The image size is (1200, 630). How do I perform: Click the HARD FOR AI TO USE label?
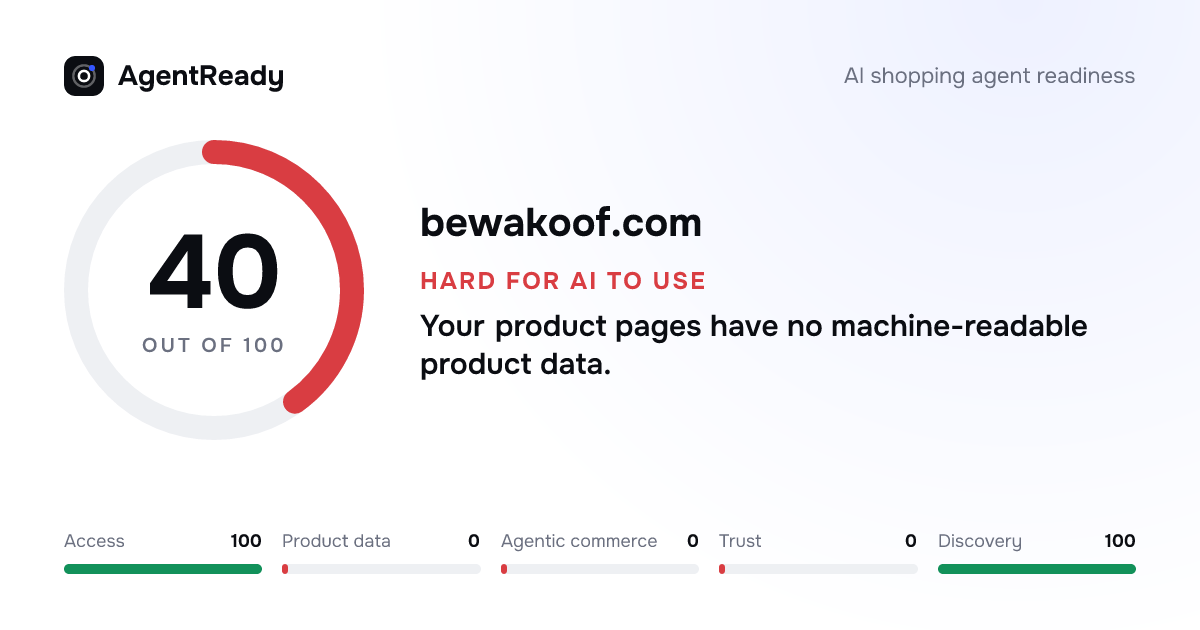coord(563,281)
